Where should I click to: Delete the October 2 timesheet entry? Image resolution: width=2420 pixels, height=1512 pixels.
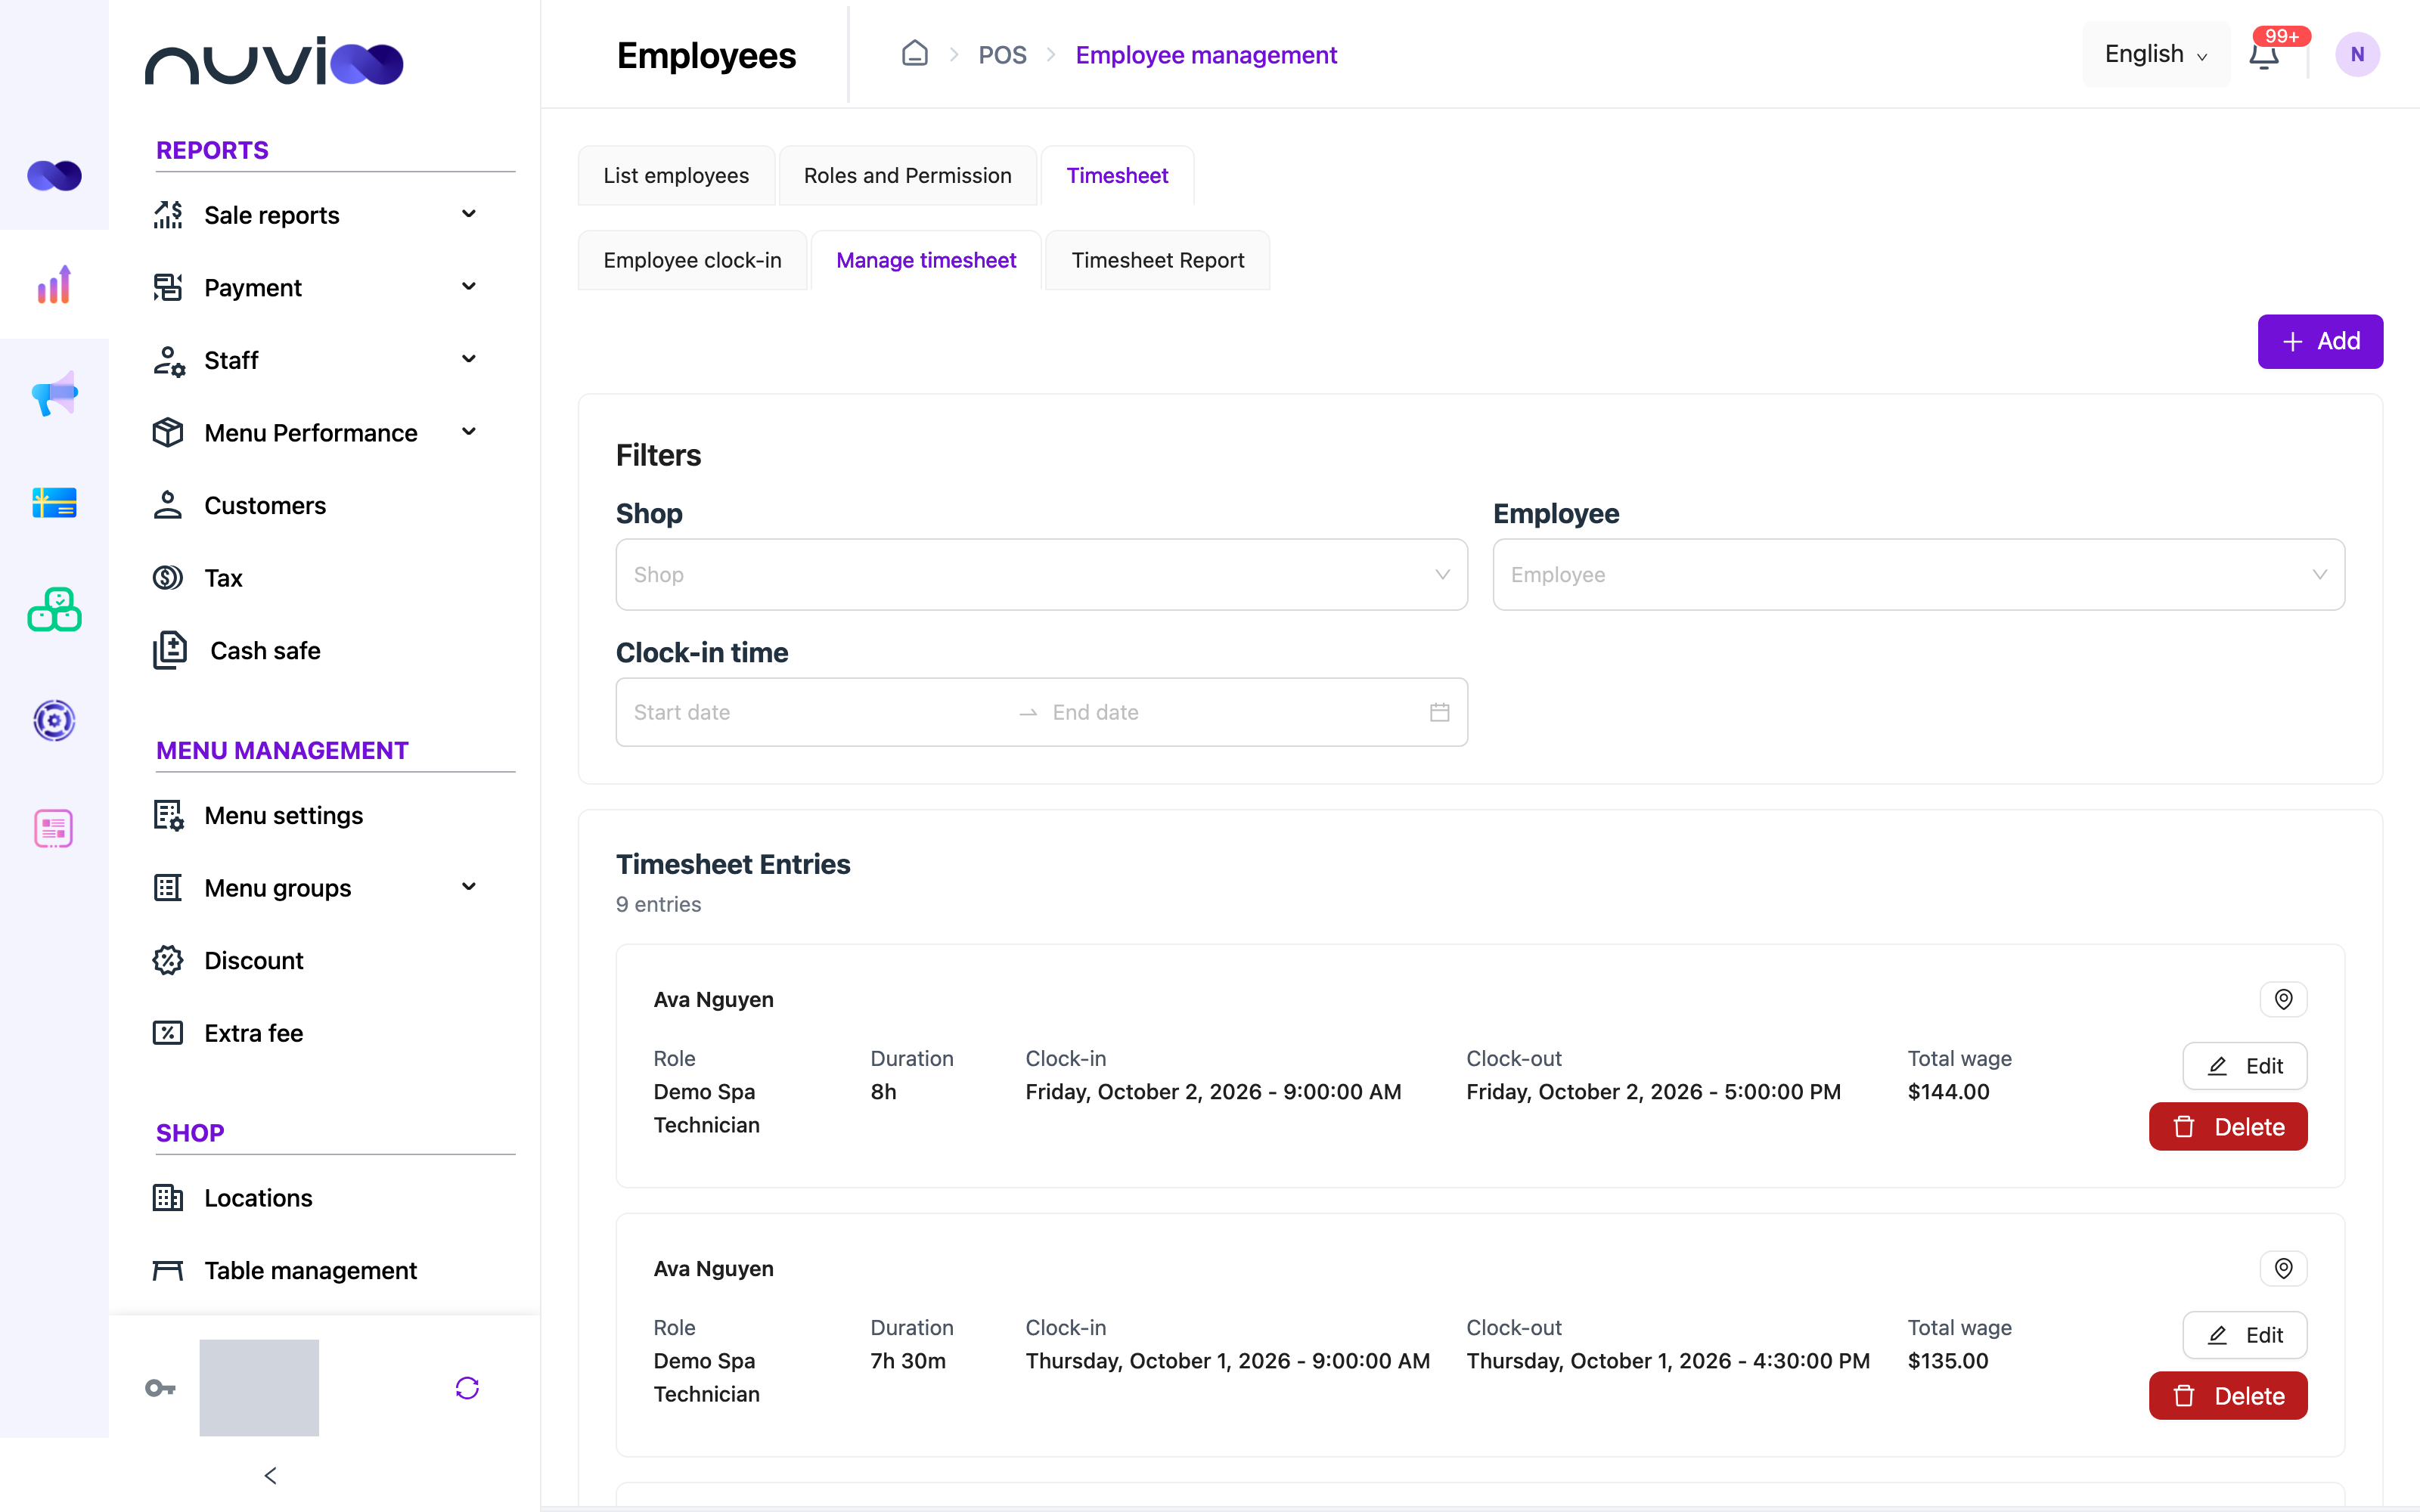pos(2228,1127)
